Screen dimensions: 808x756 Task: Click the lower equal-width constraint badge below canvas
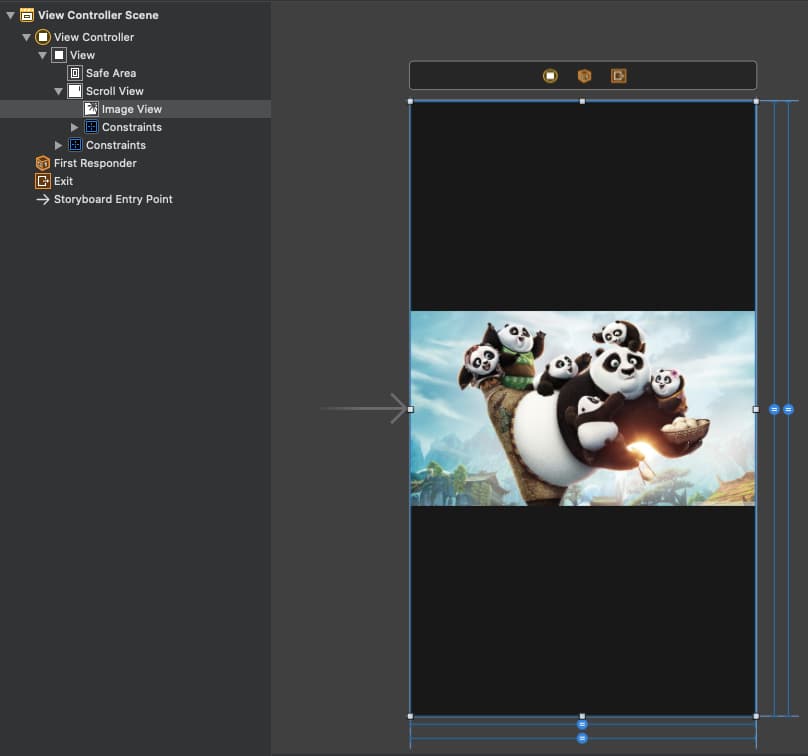coord(582,738)
